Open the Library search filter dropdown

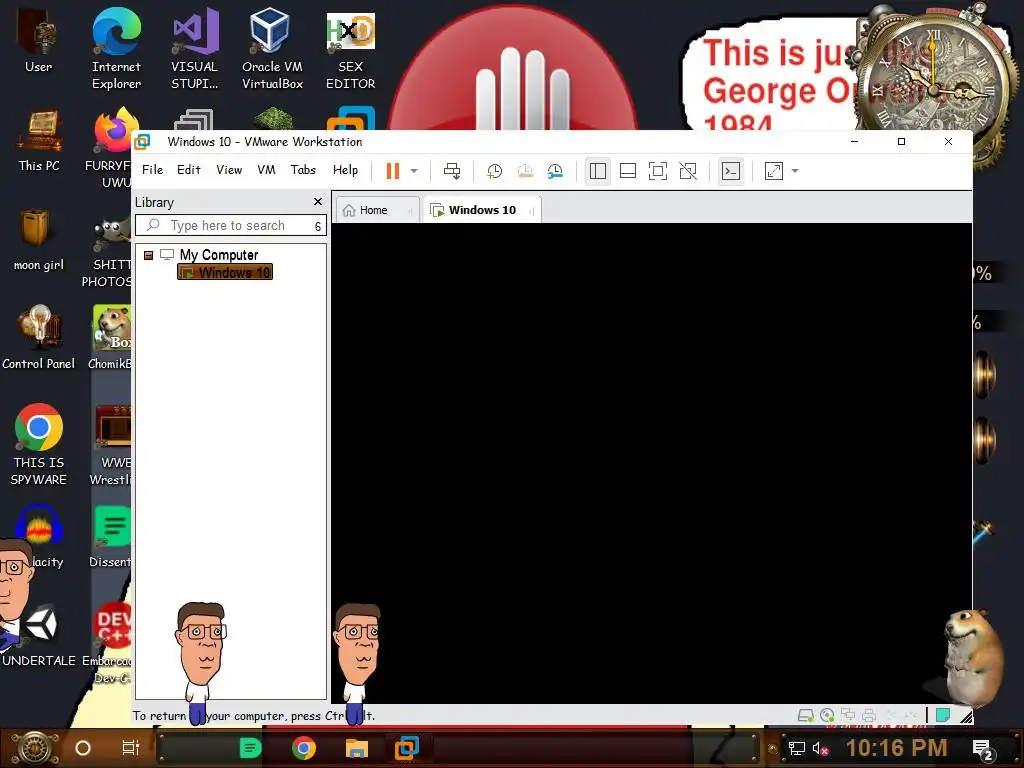[318, 226]
